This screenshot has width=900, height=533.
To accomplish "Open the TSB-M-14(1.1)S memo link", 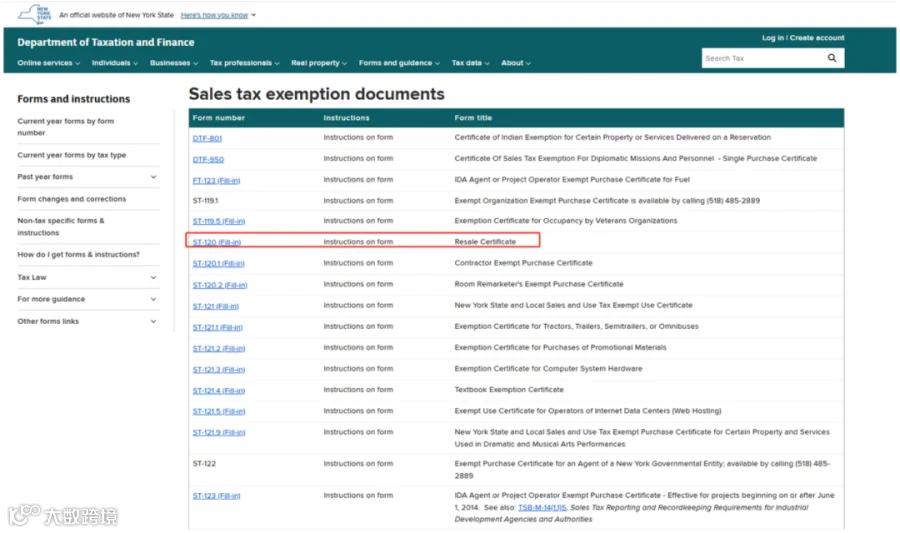I will (x=542, y=507).
